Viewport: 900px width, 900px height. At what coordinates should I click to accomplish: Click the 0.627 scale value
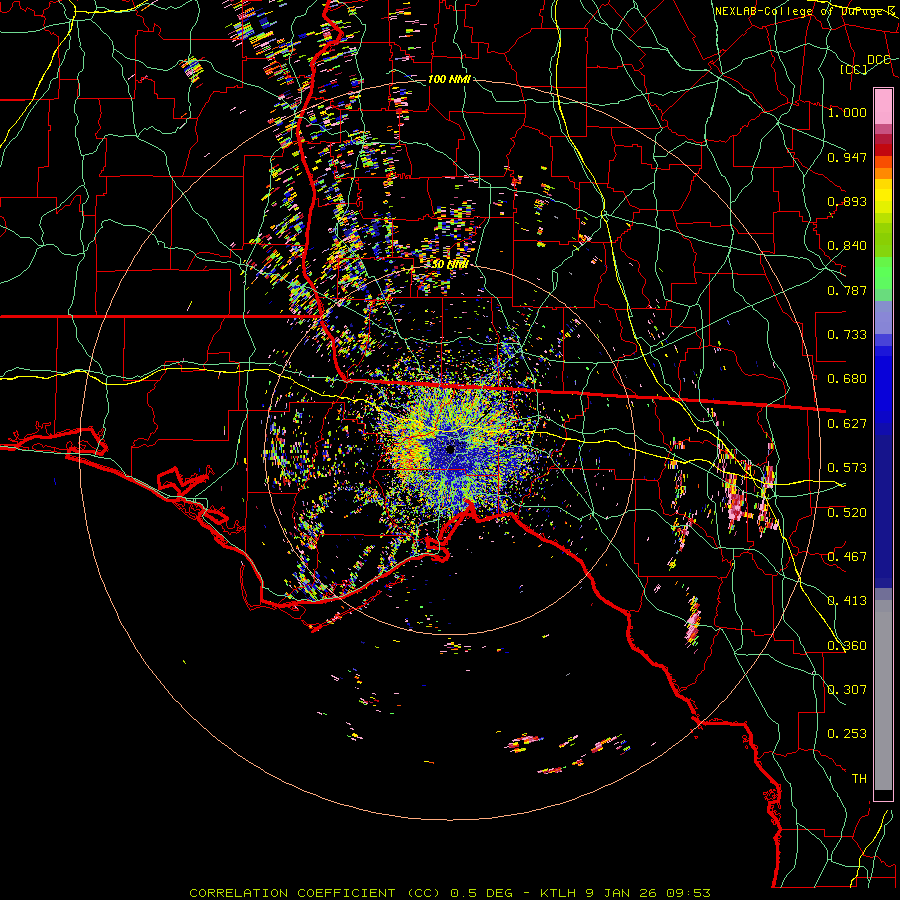coord(847,424)
